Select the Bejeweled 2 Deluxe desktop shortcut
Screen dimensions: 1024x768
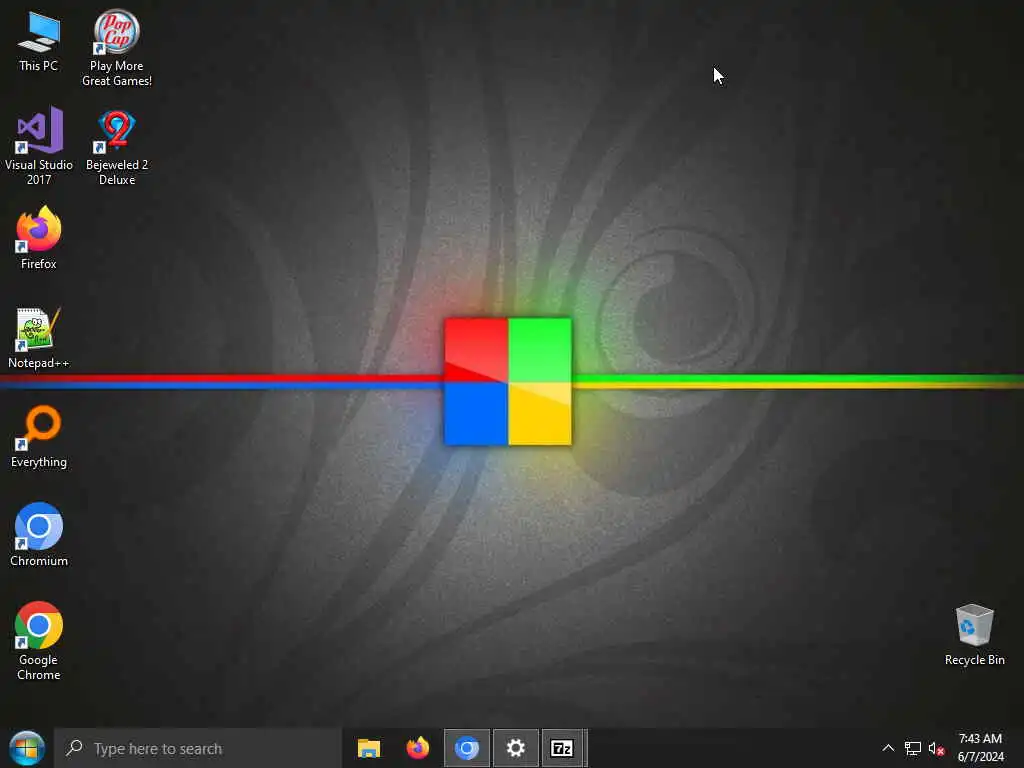pos(117,148)
